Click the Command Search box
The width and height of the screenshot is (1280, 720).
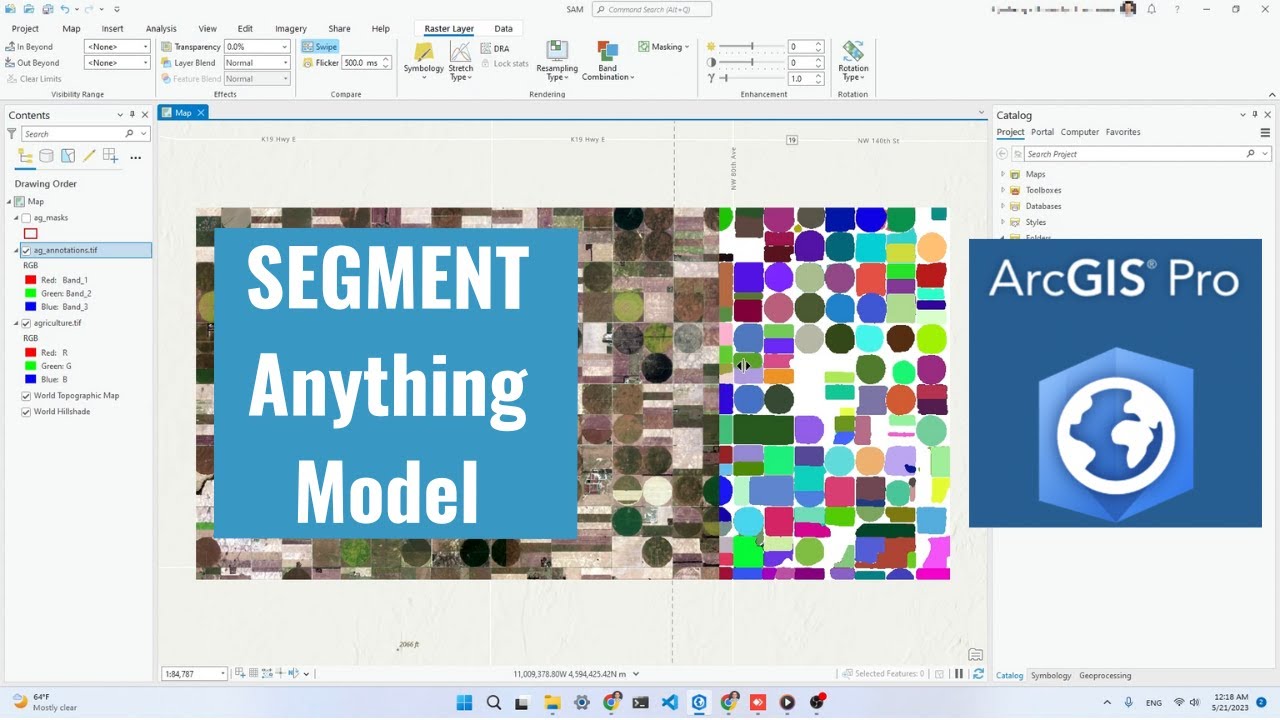point(651,9)
